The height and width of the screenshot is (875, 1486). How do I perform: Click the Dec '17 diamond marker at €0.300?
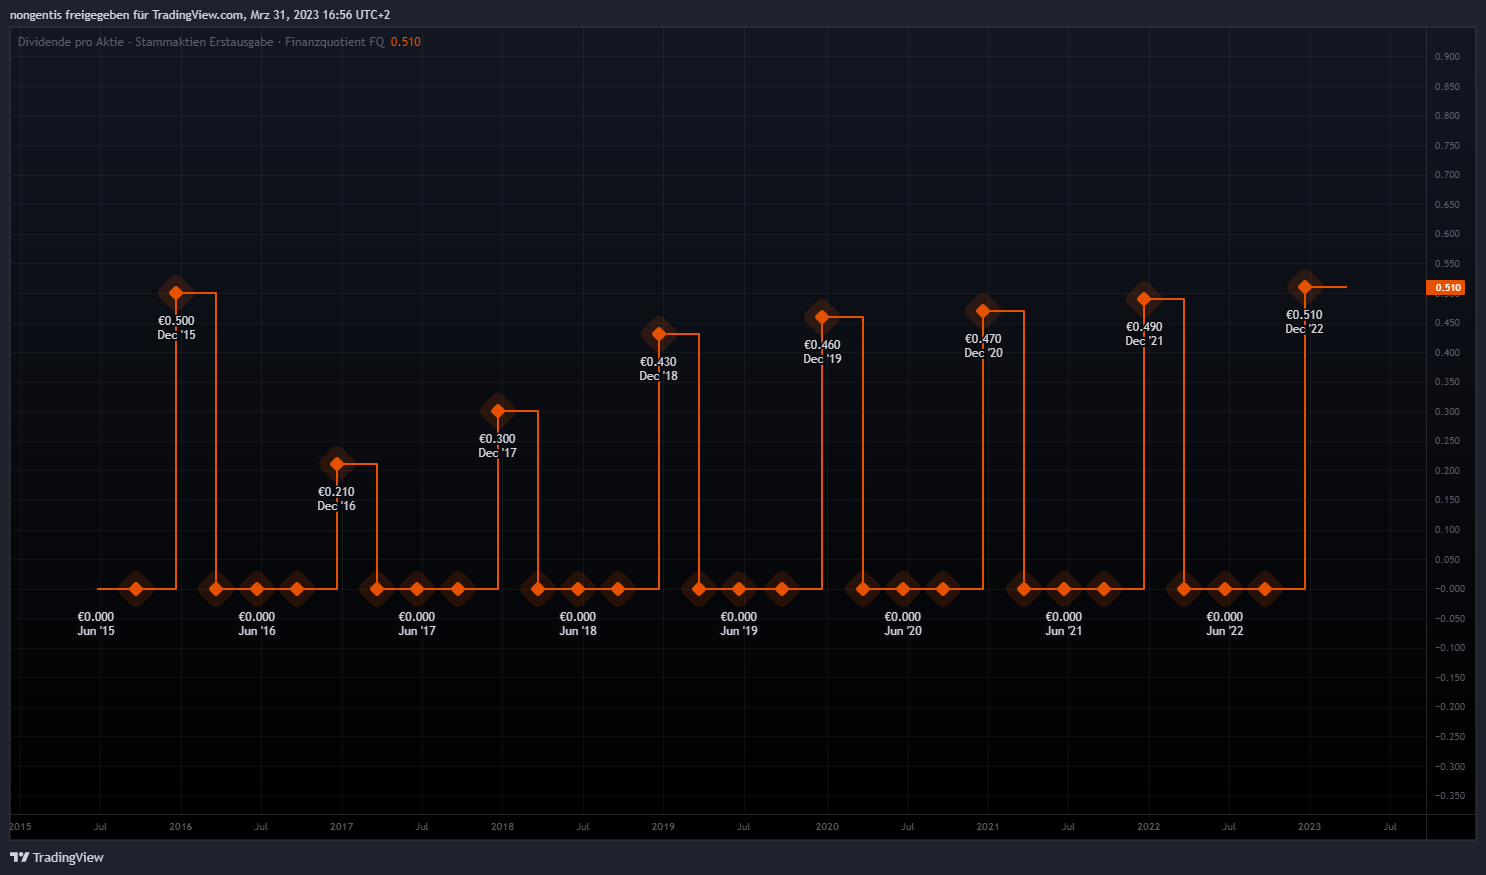pyautogui.click(x=498, y=411)
